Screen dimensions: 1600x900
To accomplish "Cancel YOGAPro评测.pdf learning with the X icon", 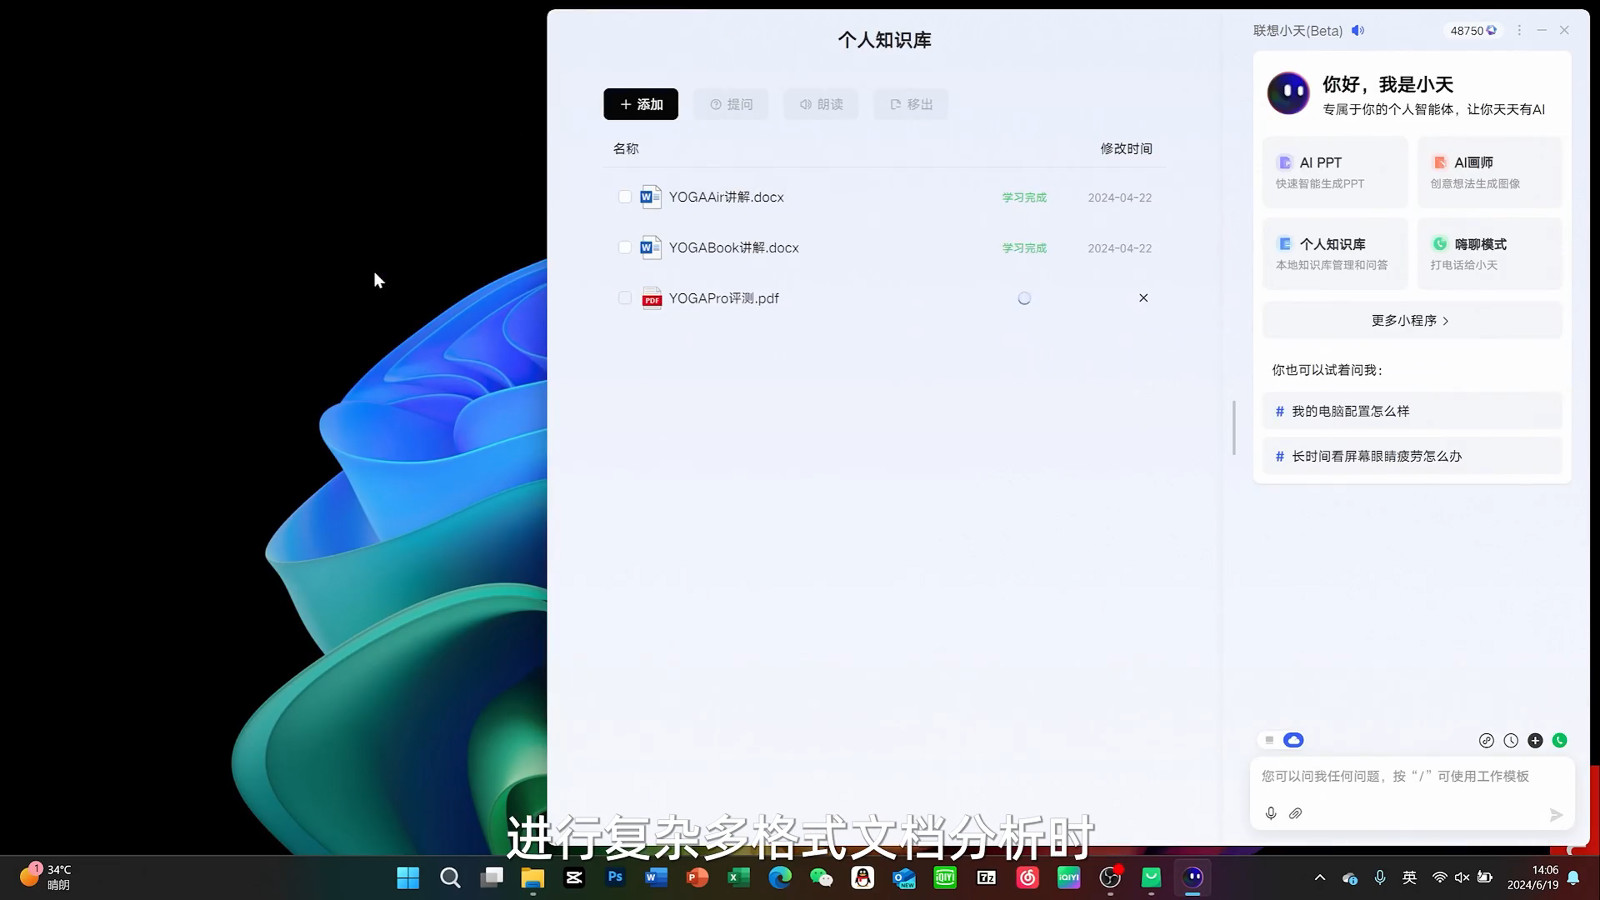I will tap(1143, 298).
